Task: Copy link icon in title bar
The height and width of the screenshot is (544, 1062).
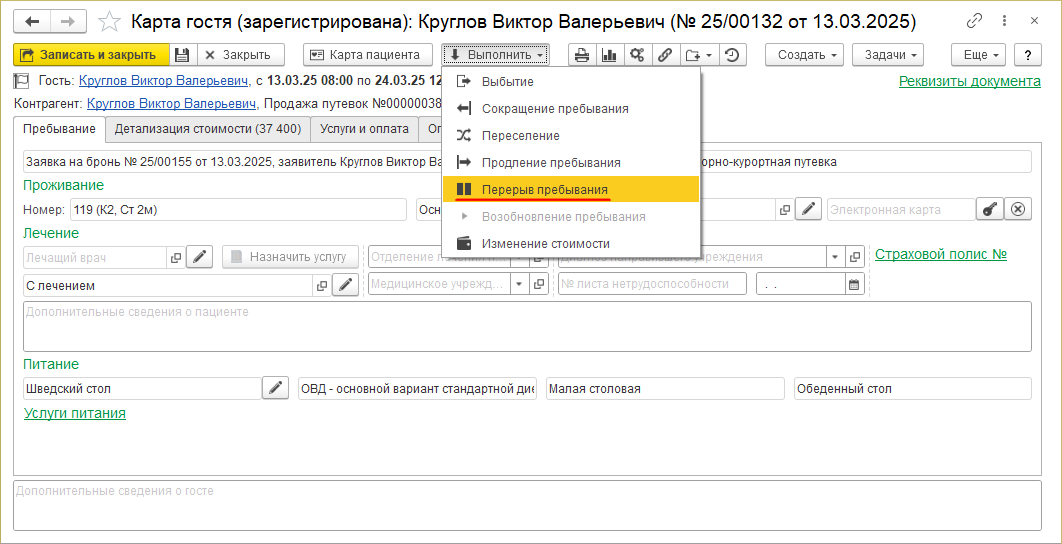Action: point(975,21)
